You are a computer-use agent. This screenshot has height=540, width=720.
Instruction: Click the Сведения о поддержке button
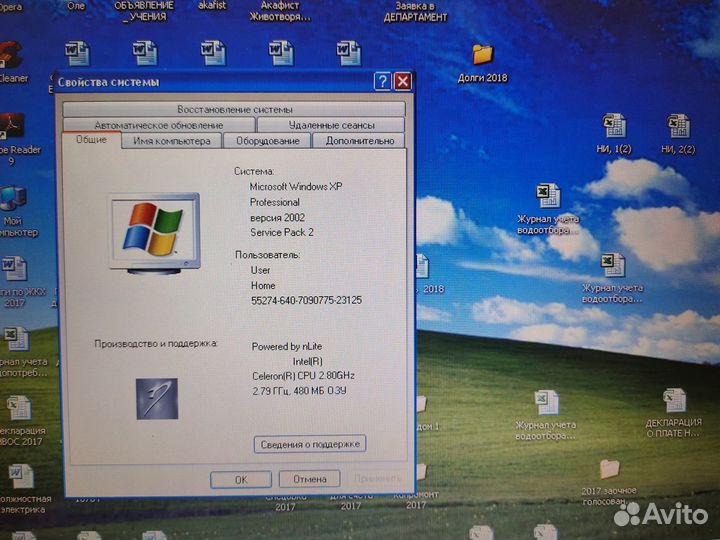pos(310,444)
